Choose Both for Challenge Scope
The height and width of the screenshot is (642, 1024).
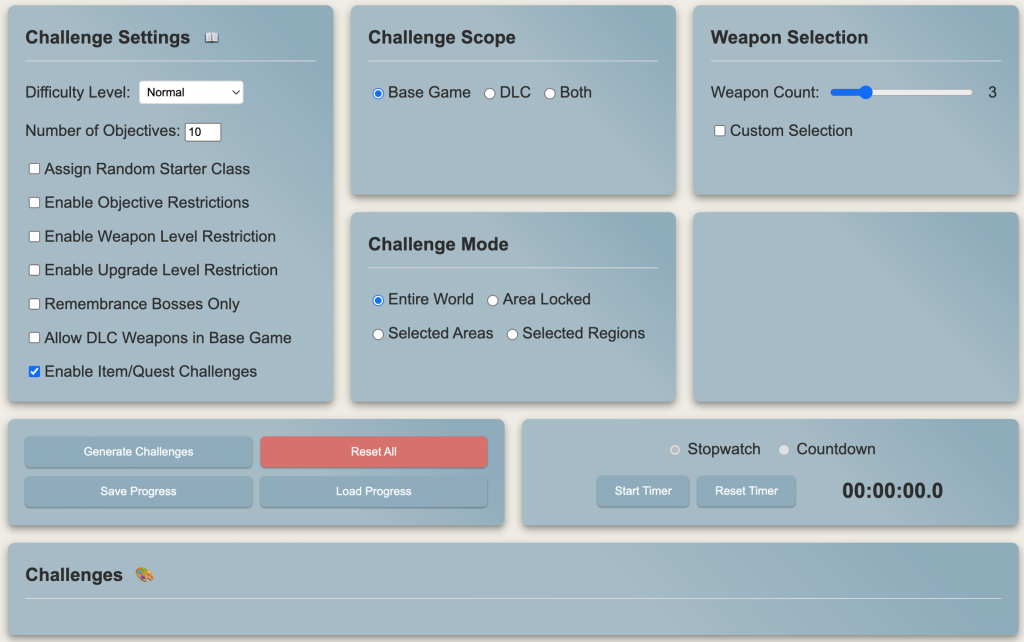pos(550,93)
